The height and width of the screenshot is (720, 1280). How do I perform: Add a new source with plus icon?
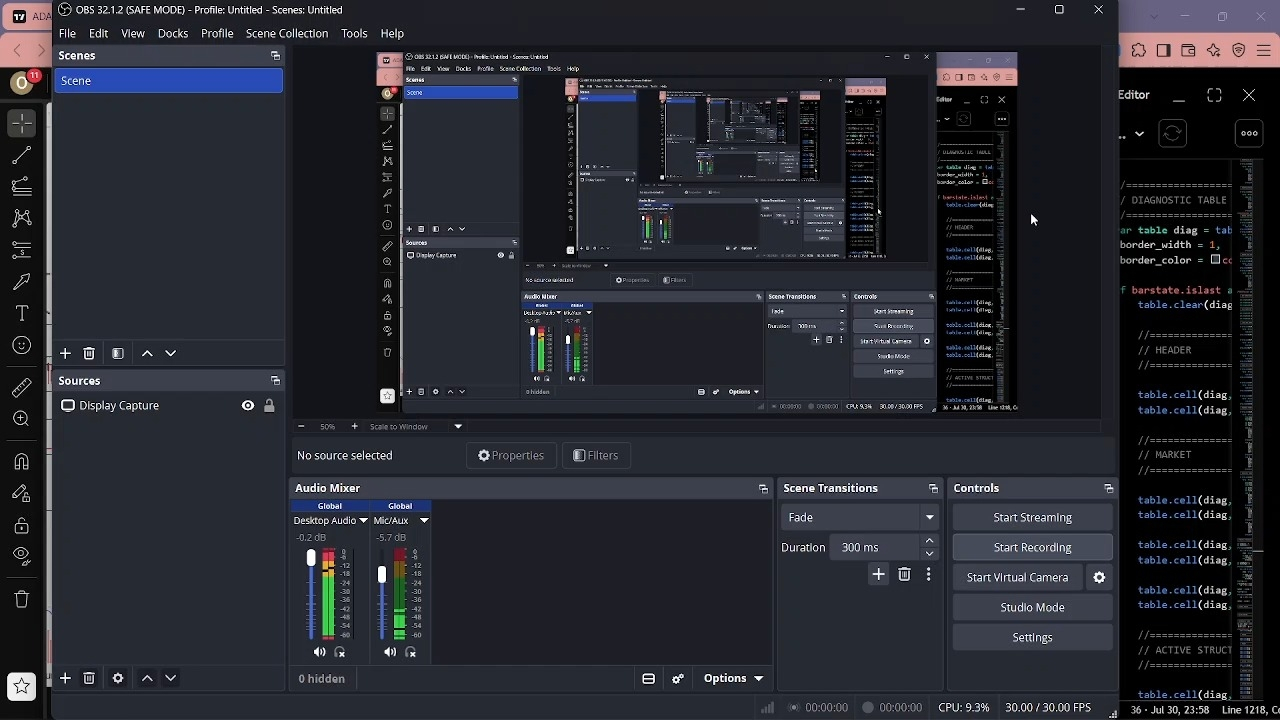click(65, 678)
